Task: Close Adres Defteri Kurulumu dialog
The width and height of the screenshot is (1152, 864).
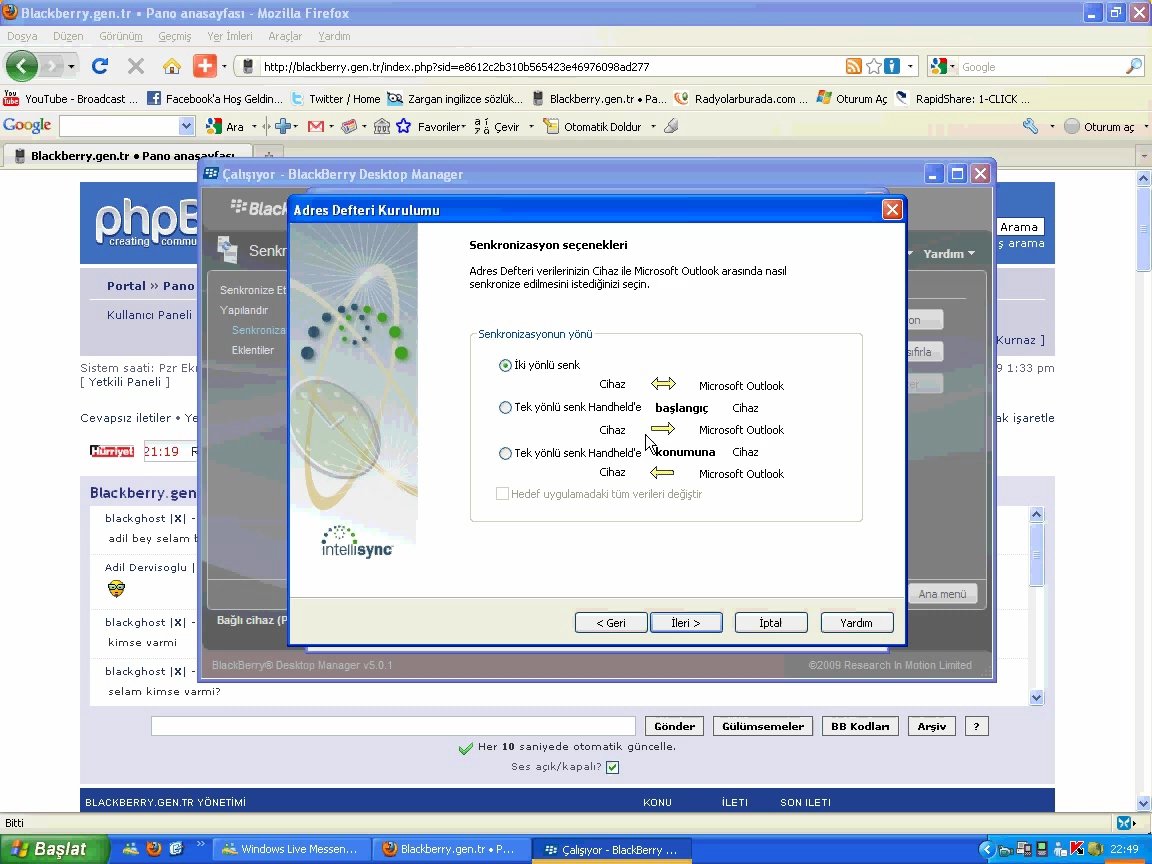Action: 892,209
